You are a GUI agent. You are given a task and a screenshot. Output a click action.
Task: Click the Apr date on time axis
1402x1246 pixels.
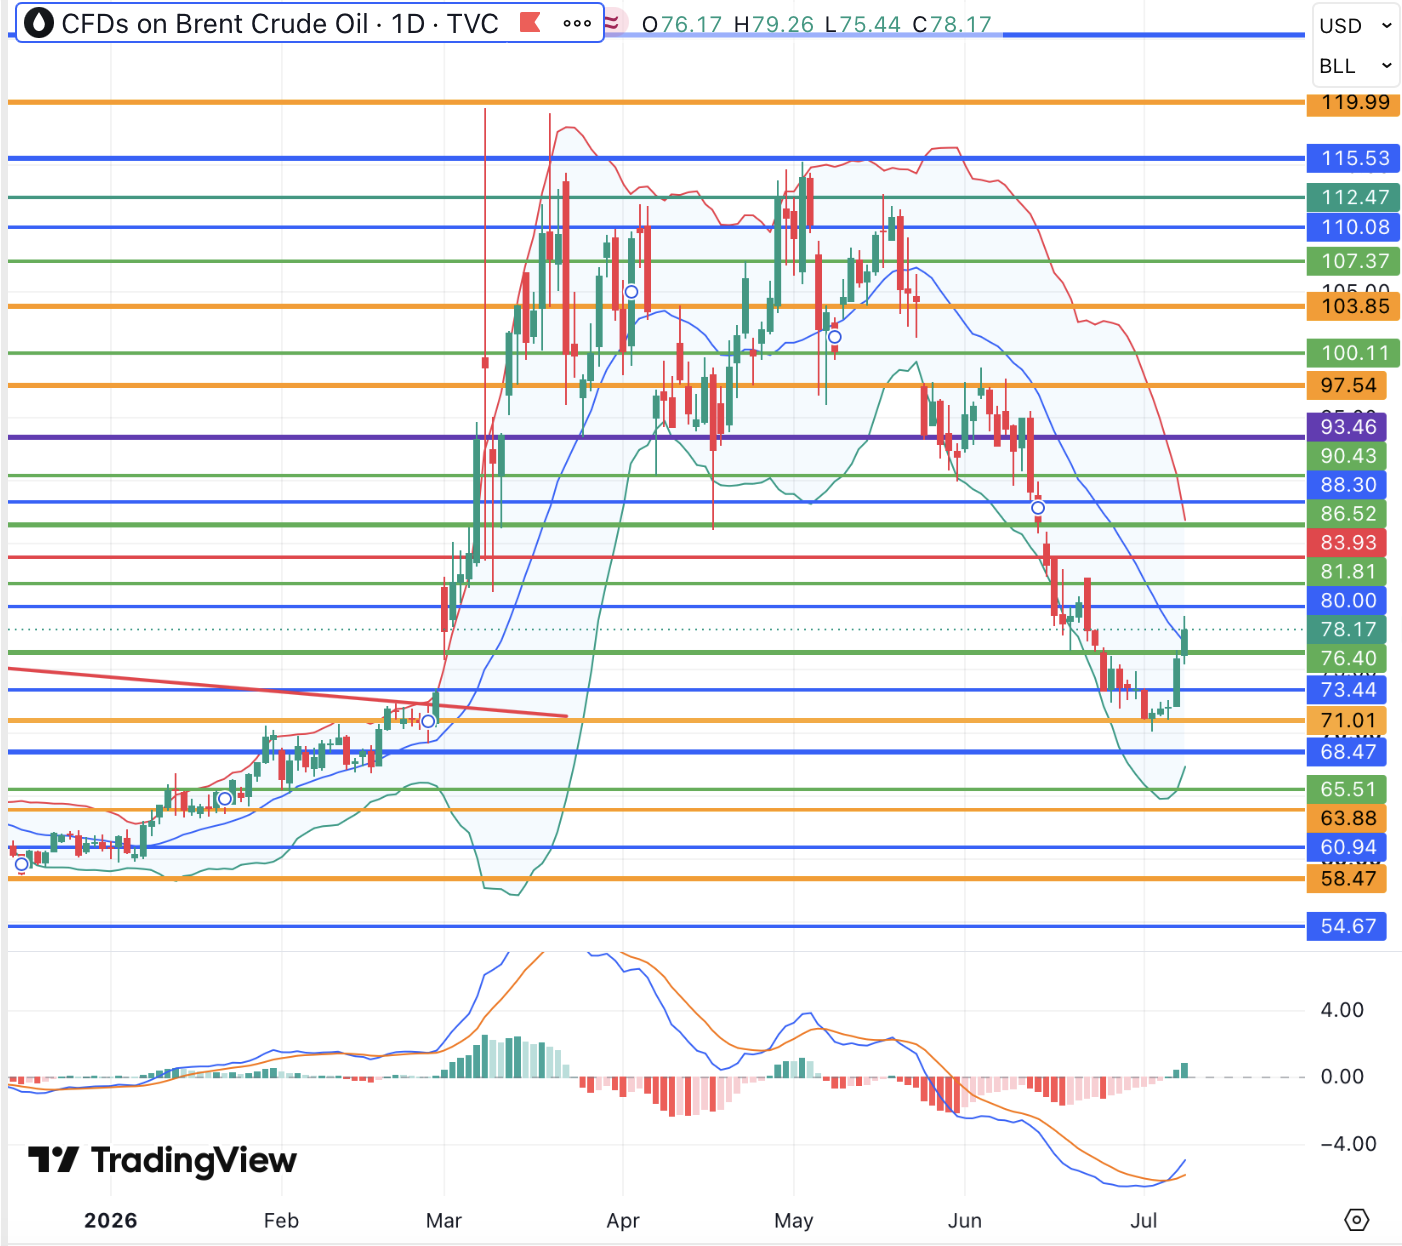pos(623,1221)
